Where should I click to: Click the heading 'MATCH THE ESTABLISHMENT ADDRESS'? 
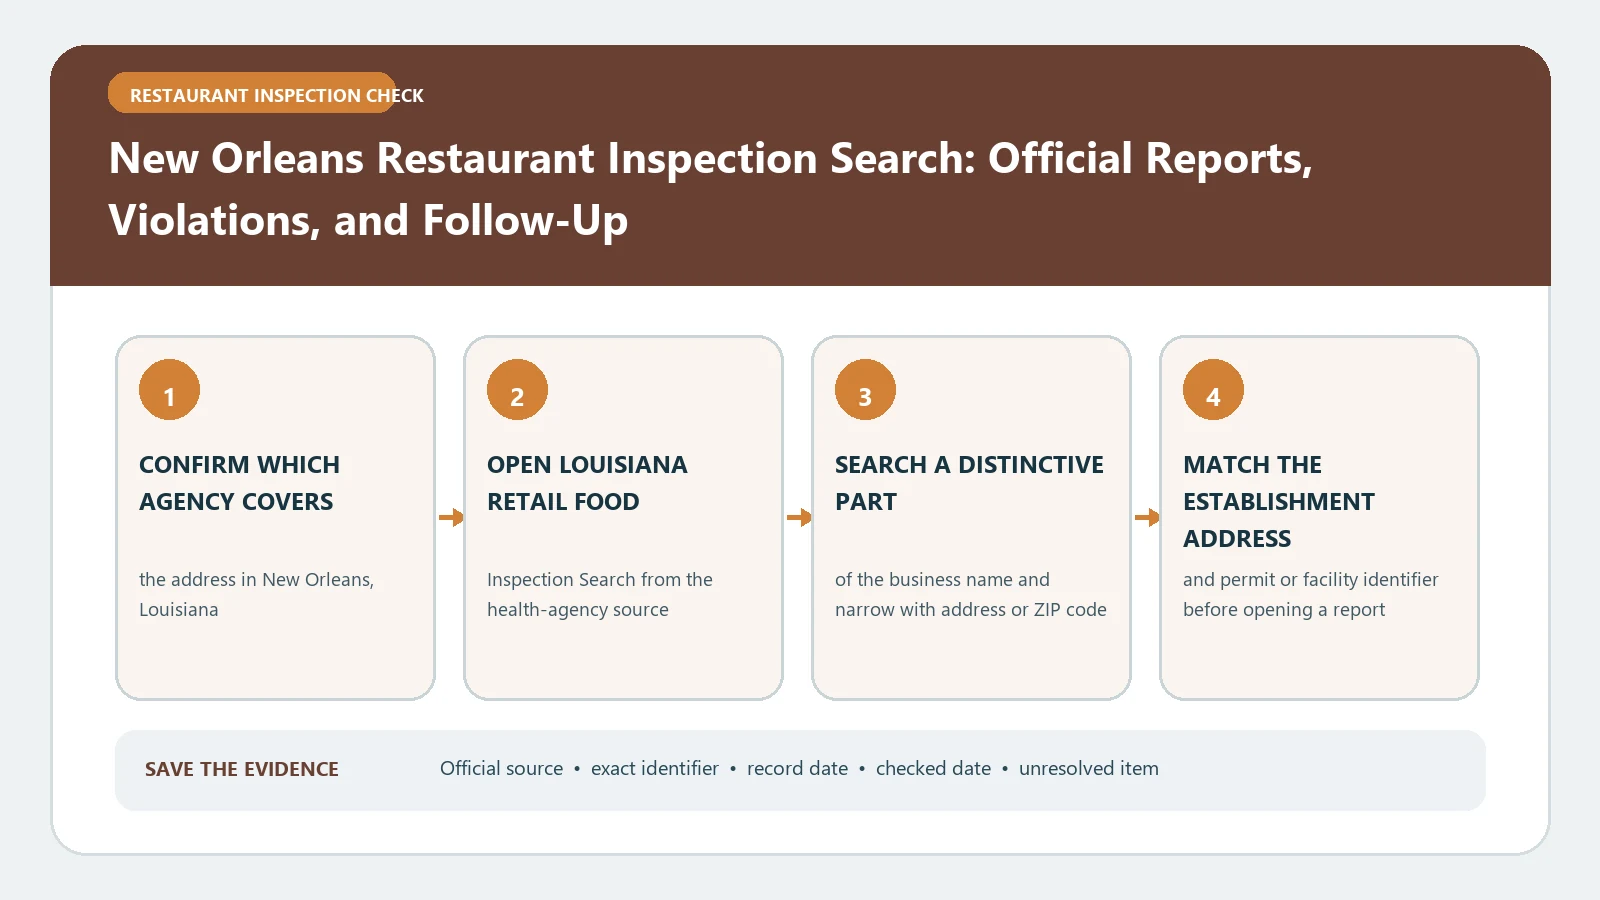pos(1279,501)
